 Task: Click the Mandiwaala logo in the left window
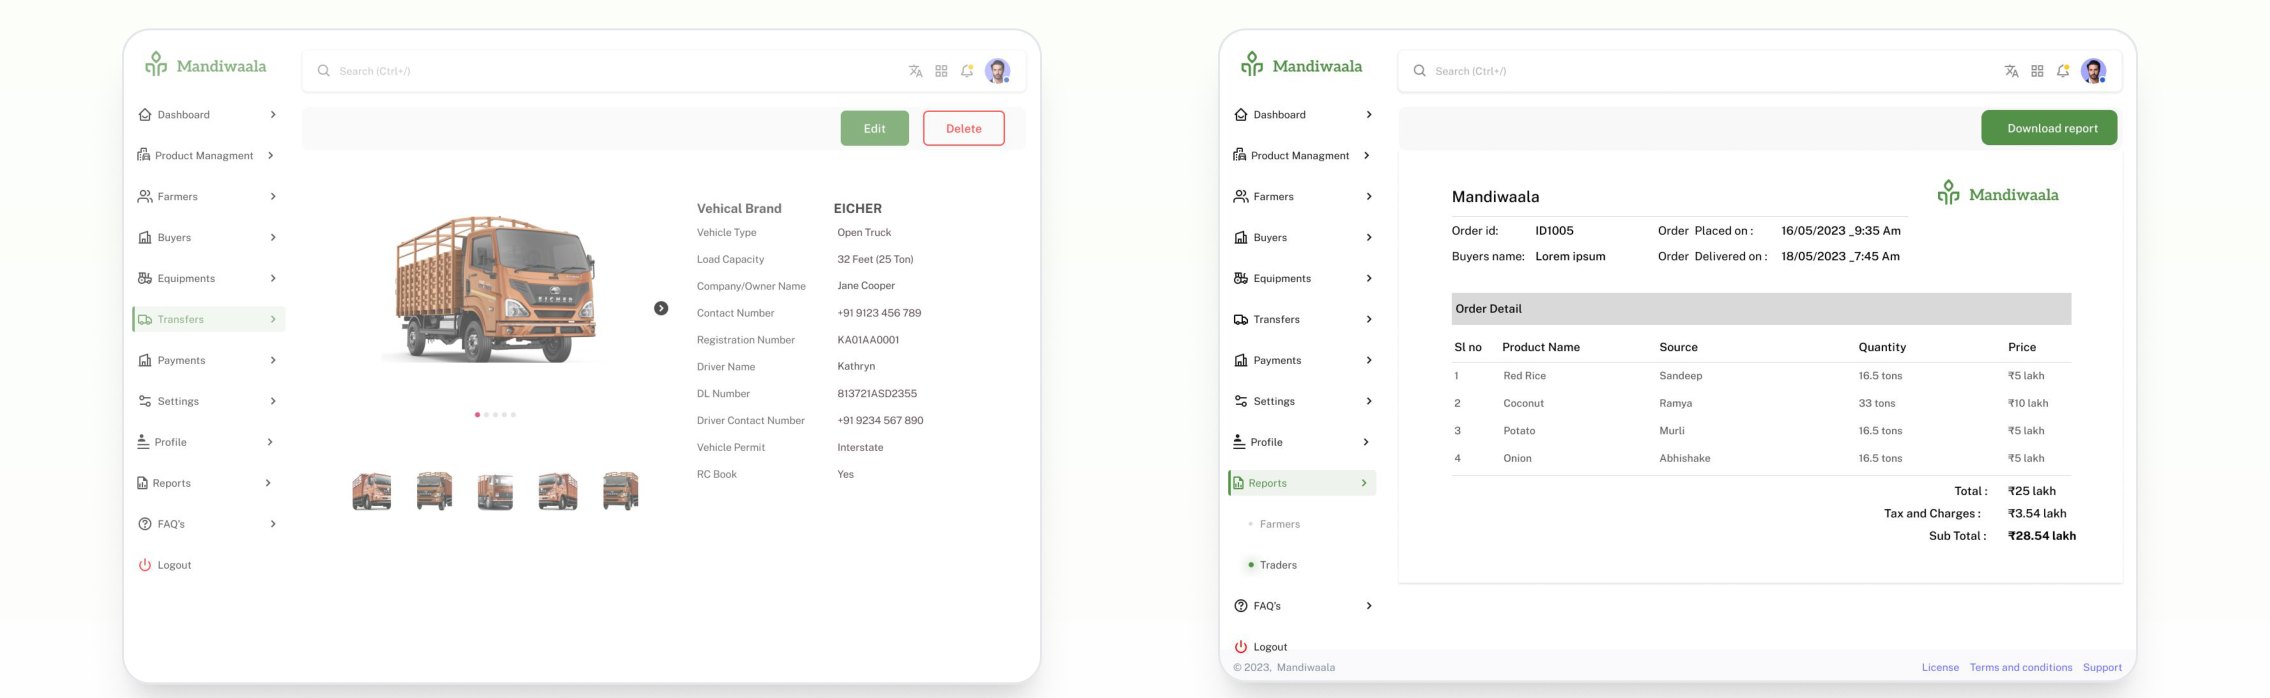206,65
